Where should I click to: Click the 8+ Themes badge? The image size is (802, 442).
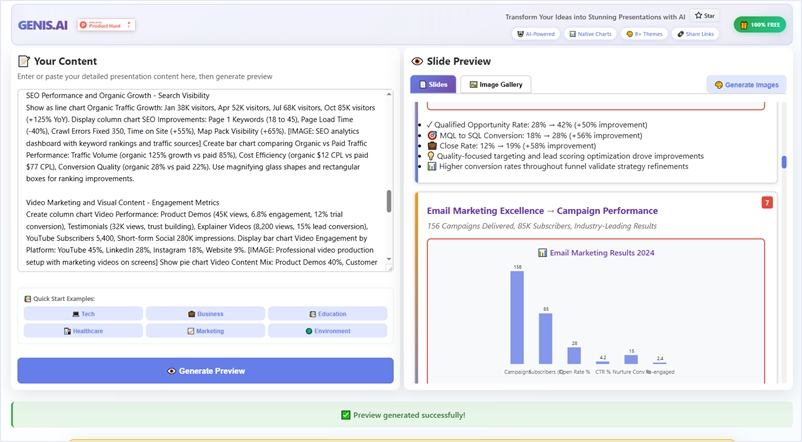(x=645, y=34)
